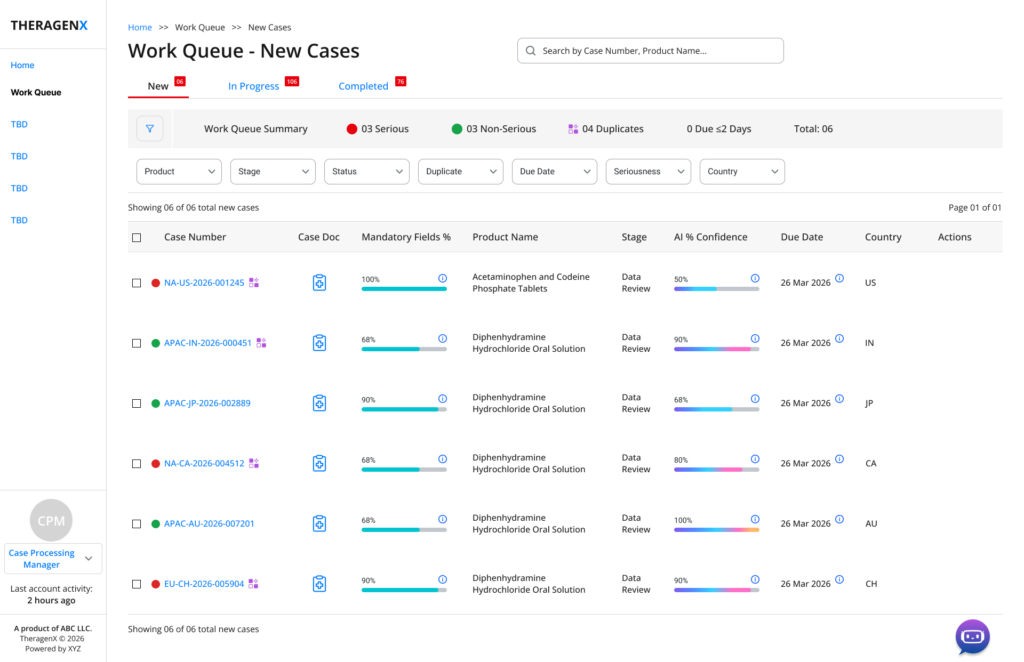1024x662 pixels.
Task: Open case link APAC-JP-2026-002889
Action: [x=207, y=403]
